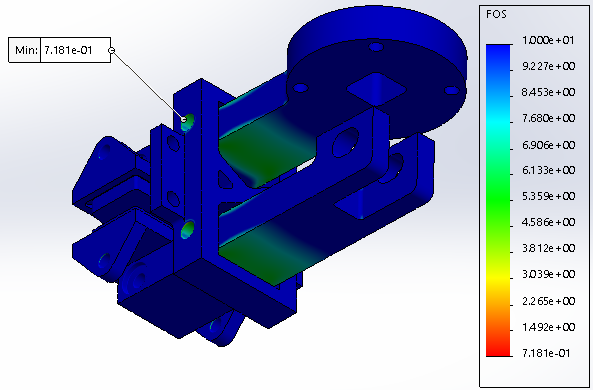Click the callout leader circle handle beside the Min box
The image size is (593, 390).
[112, 50]
